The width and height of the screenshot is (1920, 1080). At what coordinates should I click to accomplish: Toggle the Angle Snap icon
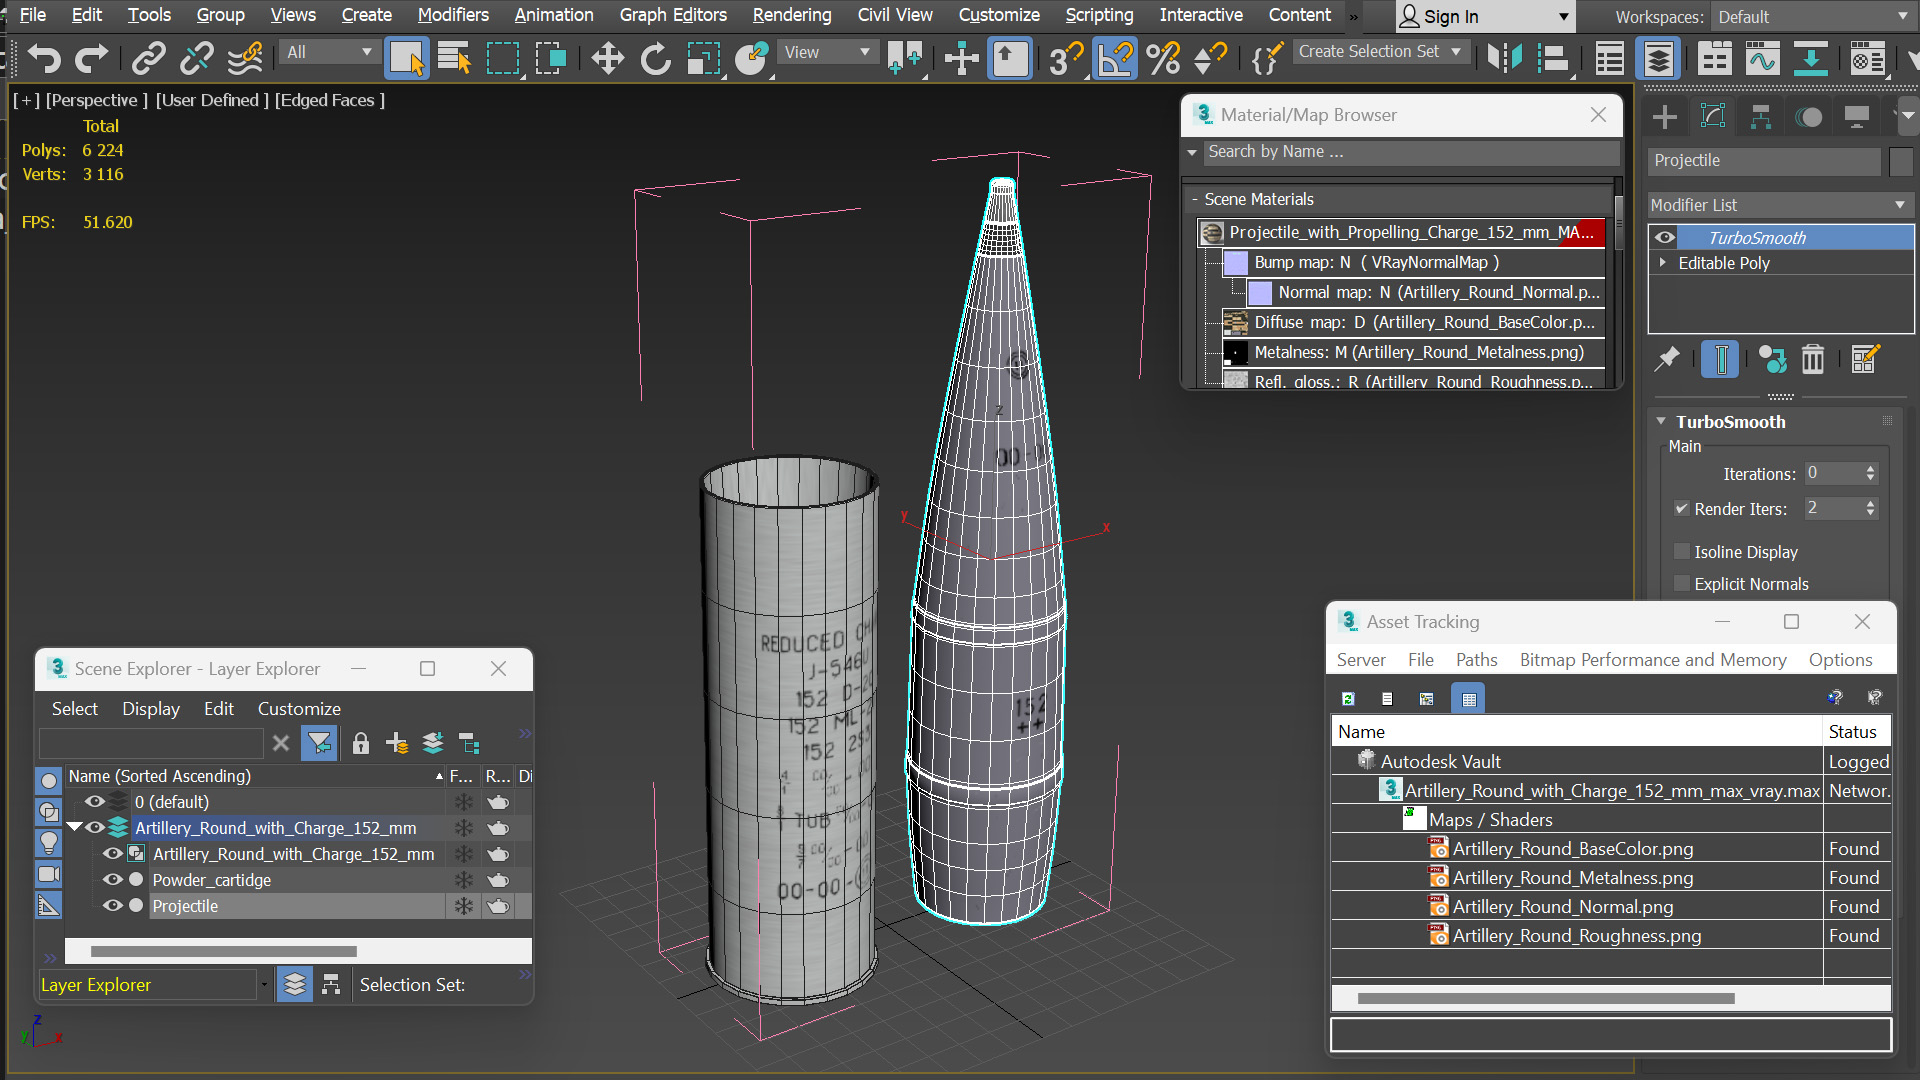[1114, 59]
